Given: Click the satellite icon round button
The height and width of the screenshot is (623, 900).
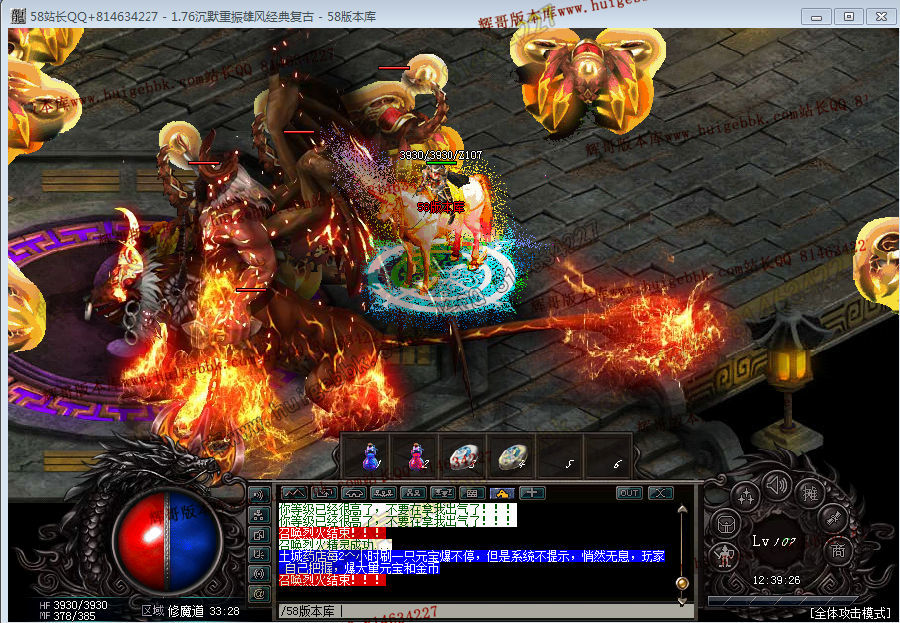Looking at the screenshot, I should (x=832, y=518).
